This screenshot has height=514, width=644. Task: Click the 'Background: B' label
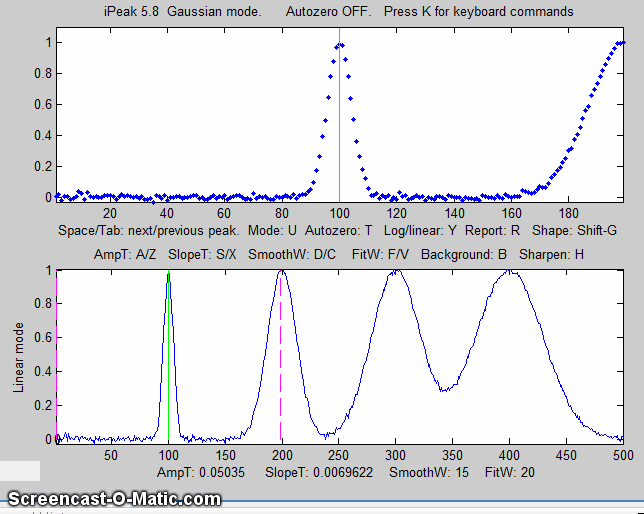click(x=463, y=254)
